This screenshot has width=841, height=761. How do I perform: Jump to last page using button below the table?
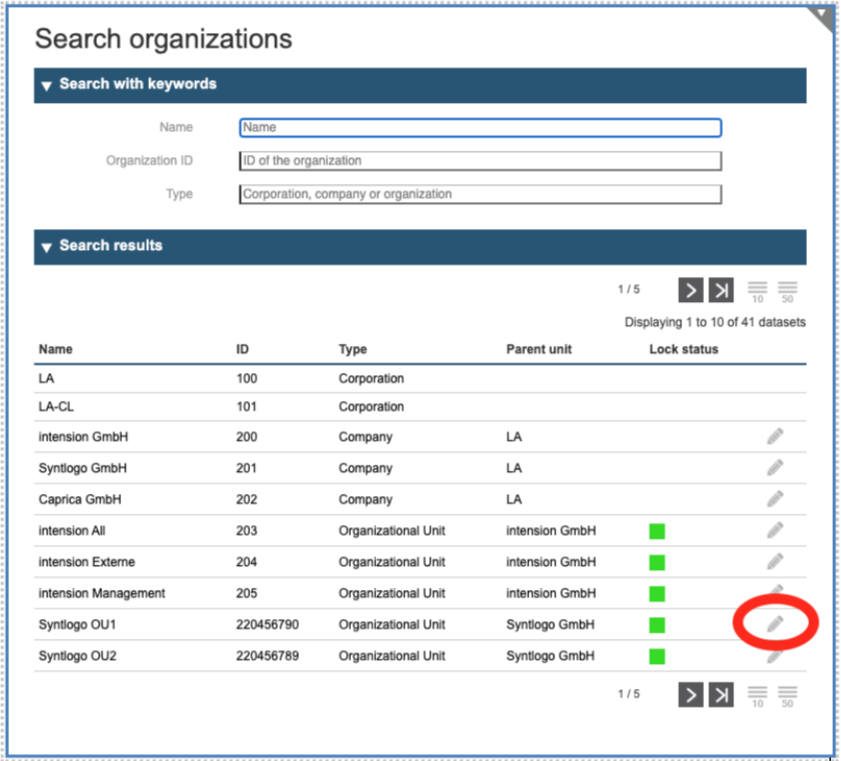pos(721,694)
